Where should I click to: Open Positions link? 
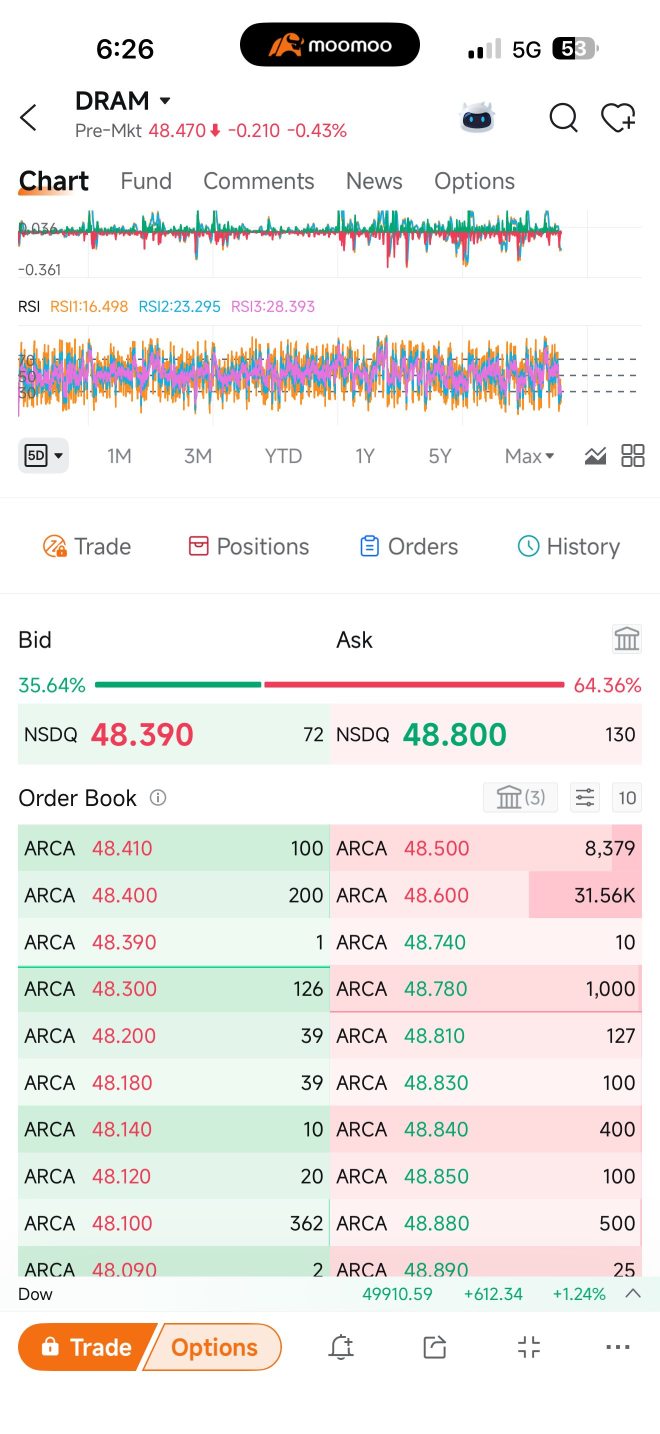coord(249,546)
